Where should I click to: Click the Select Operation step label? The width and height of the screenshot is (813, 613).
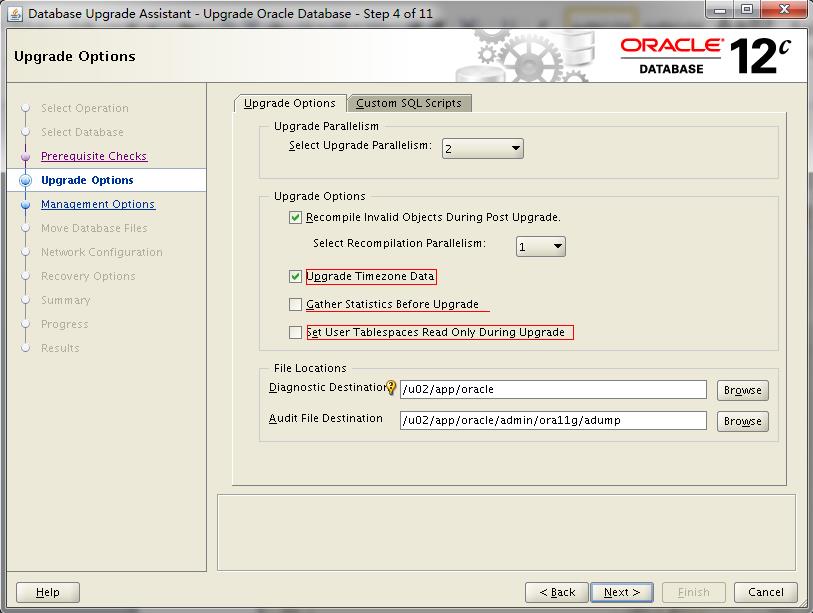(x=85, y=108)
